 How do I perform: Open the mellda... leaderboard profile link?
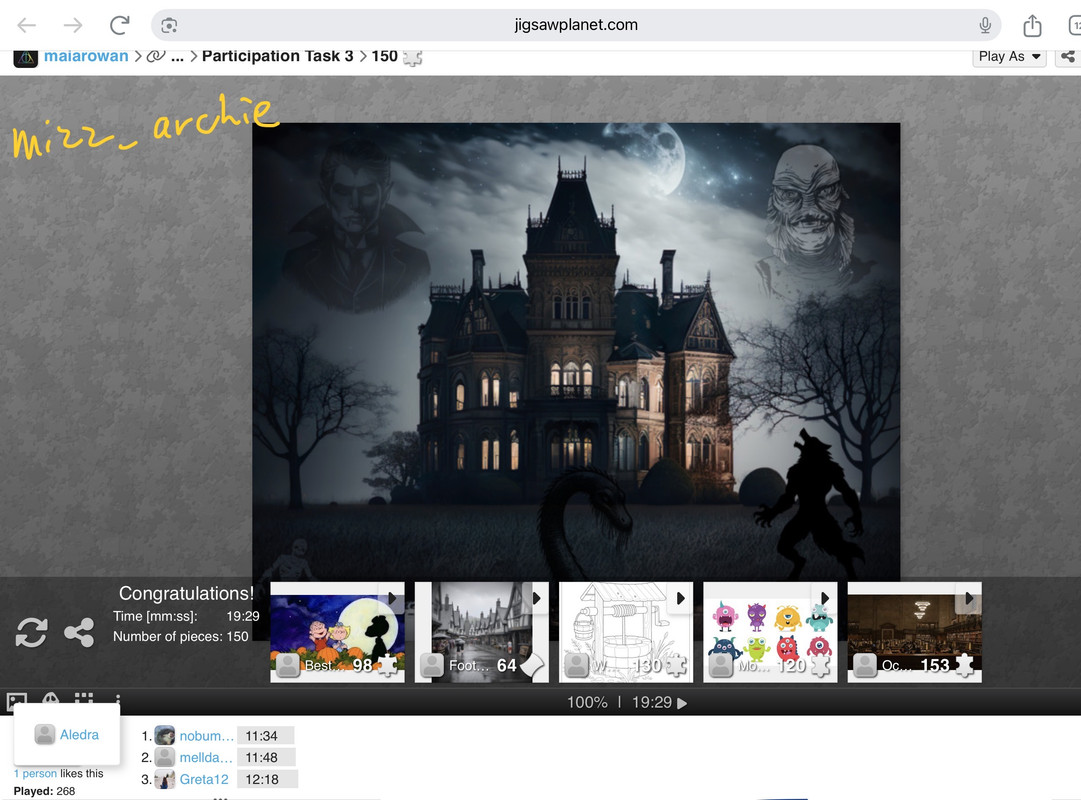(205, 757)
